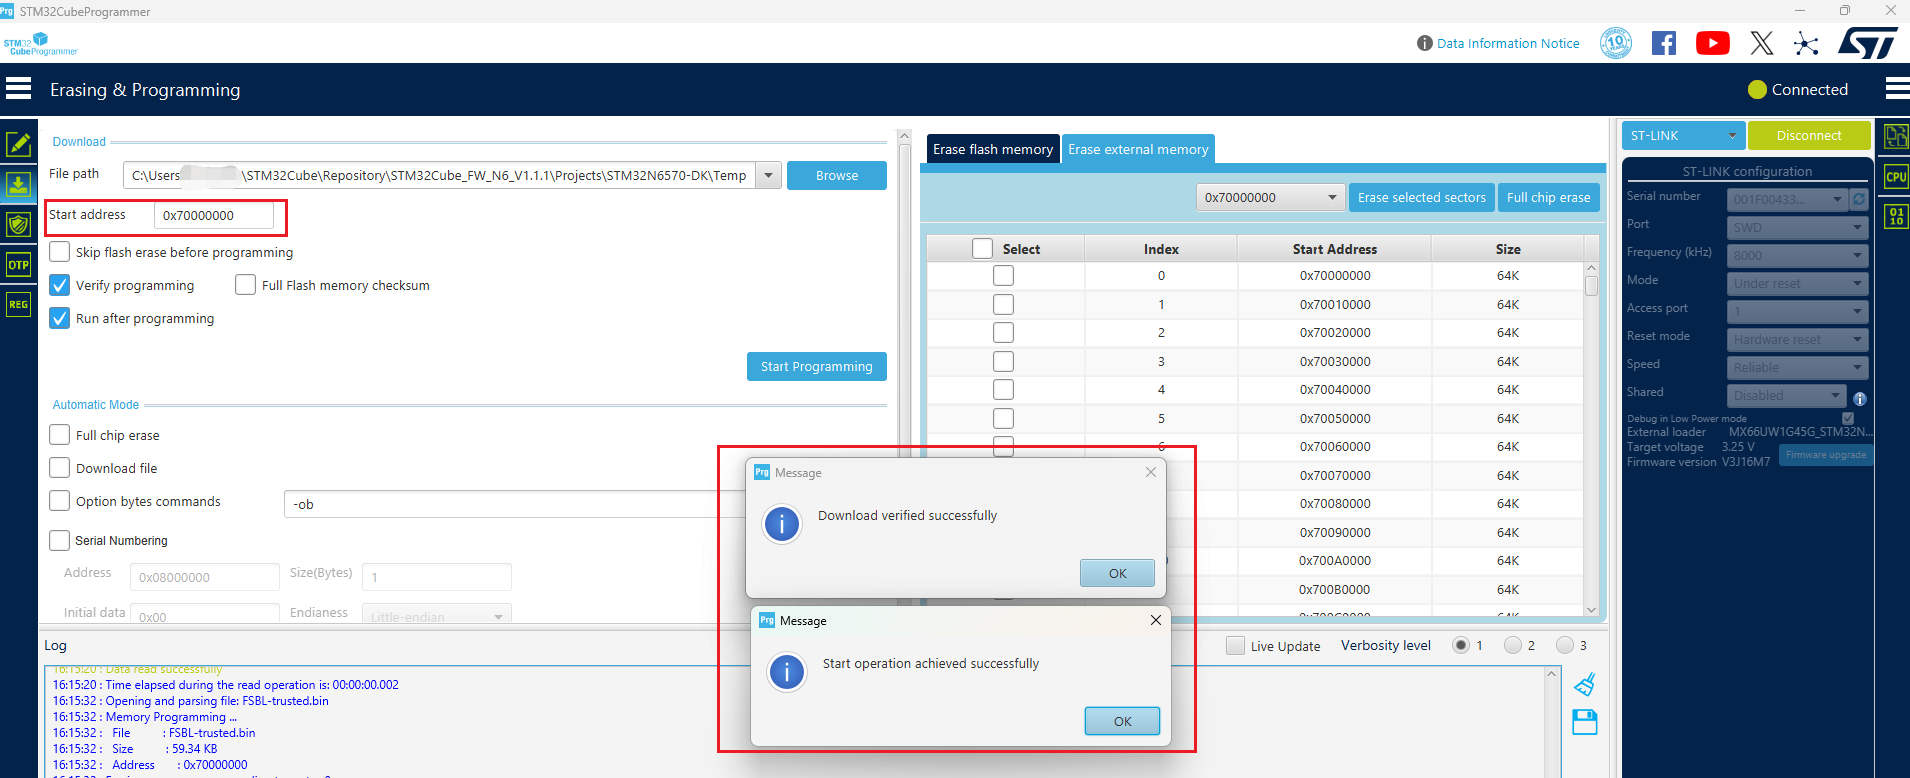
Task: Save the log with floppy disk icon
Action: coord(1585,722)
